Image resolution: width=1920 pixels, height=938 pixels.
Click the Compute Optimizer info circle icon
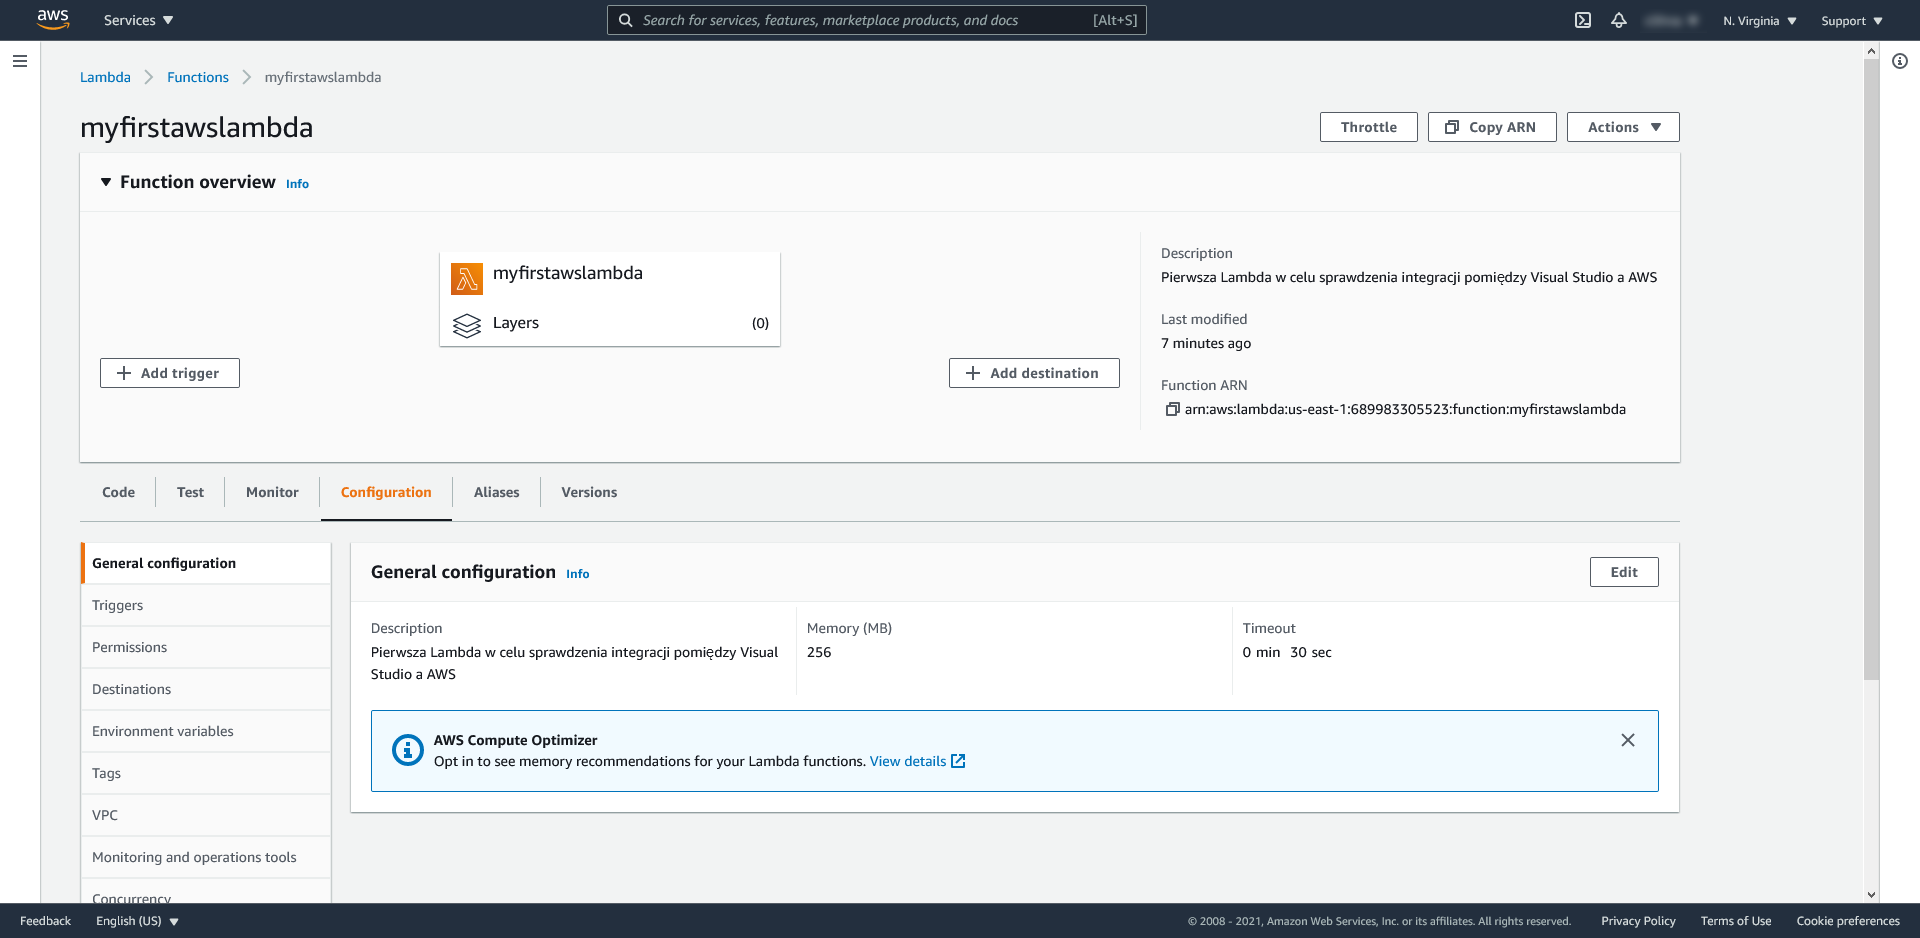coord(407,749)
